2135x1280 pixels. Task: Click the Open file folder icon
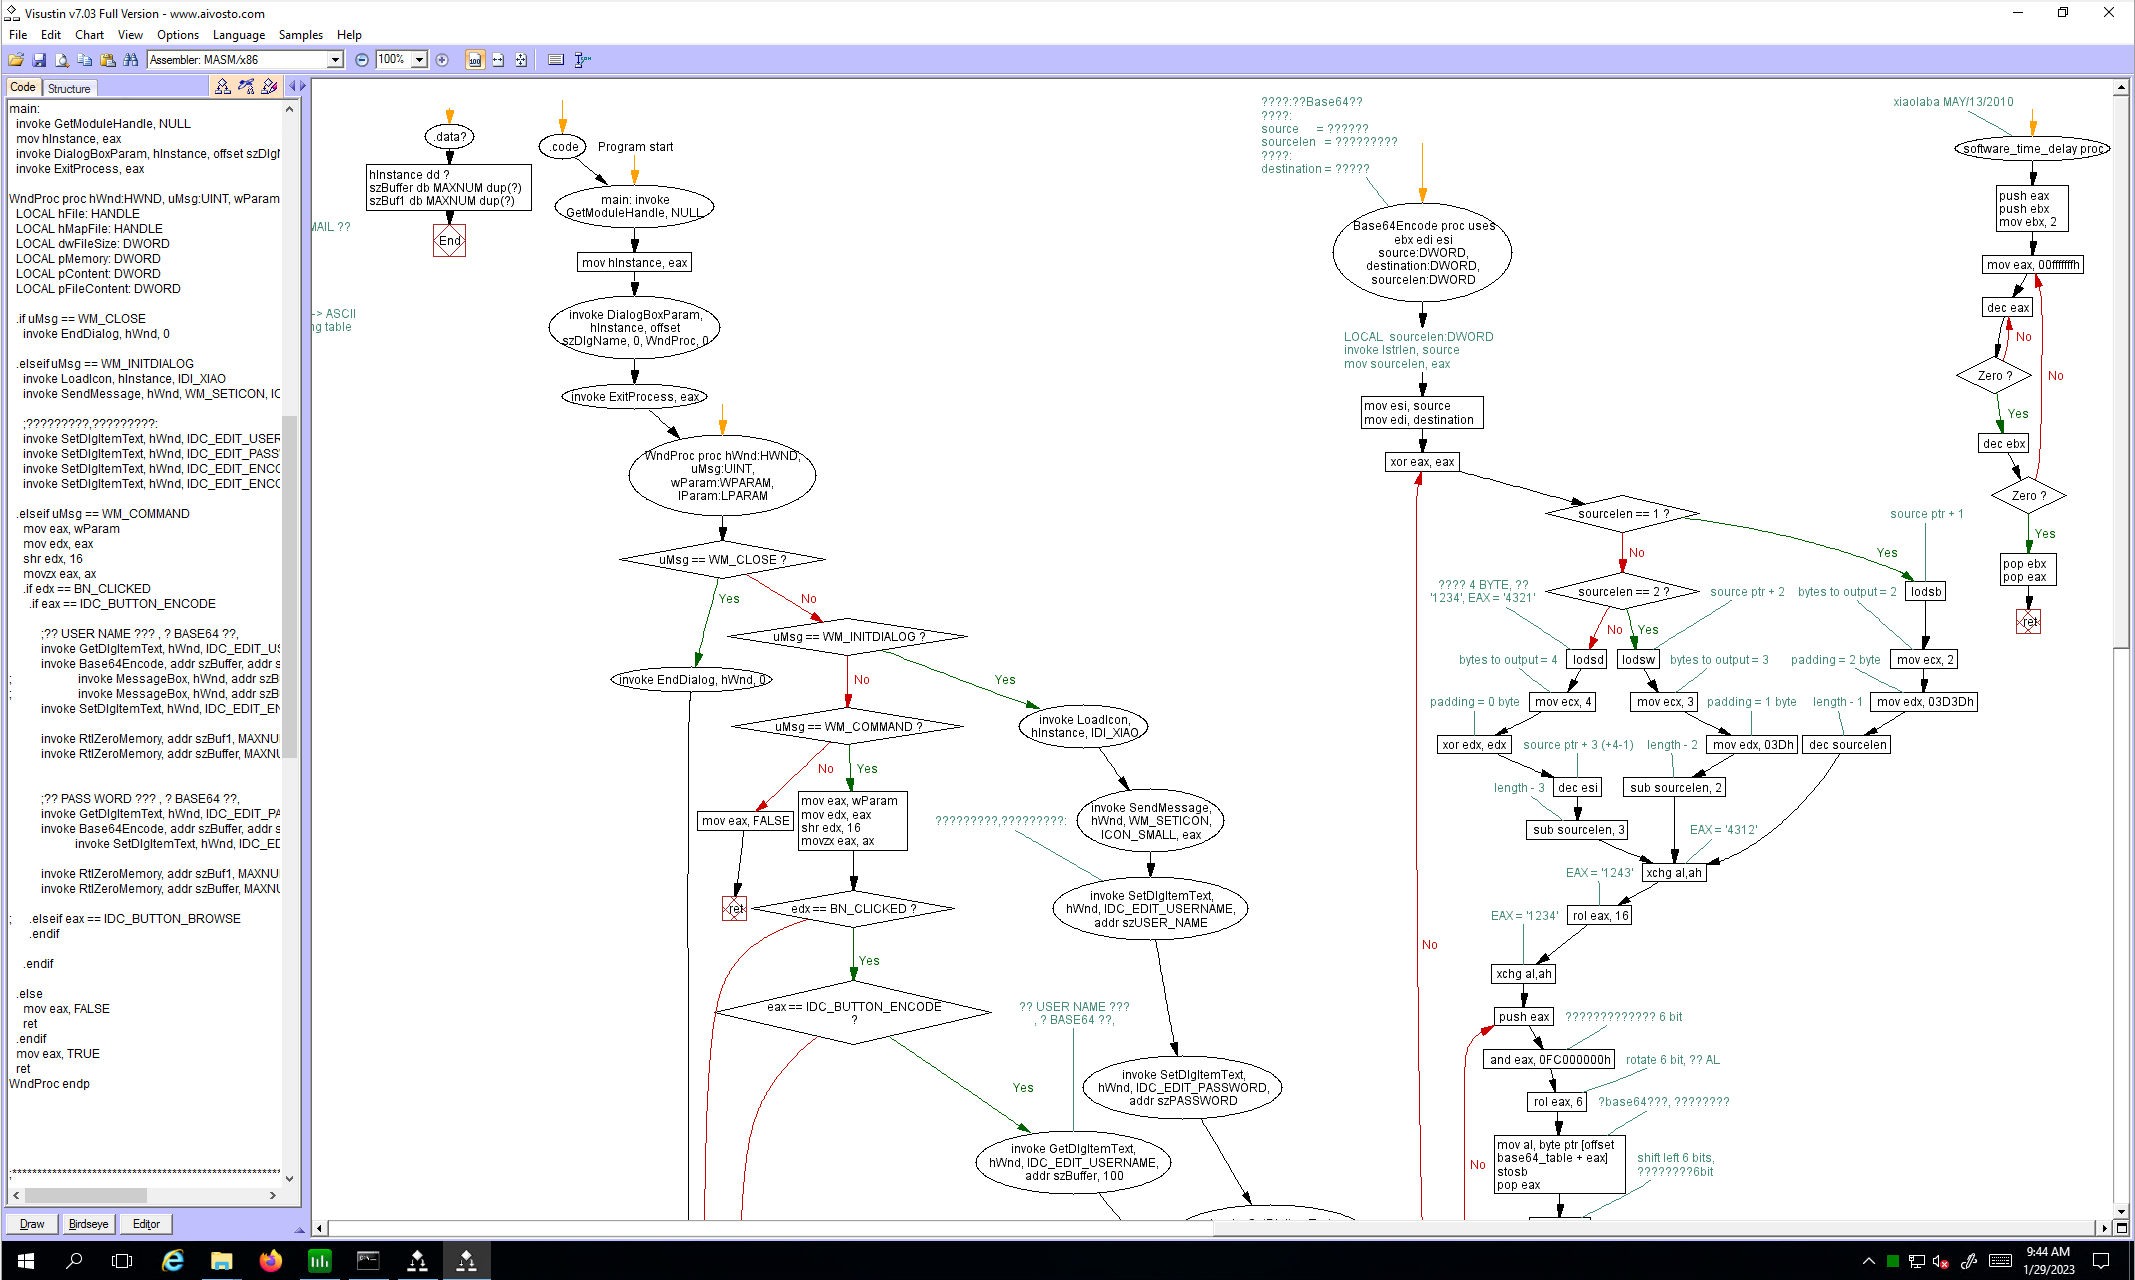pos(16,60)
